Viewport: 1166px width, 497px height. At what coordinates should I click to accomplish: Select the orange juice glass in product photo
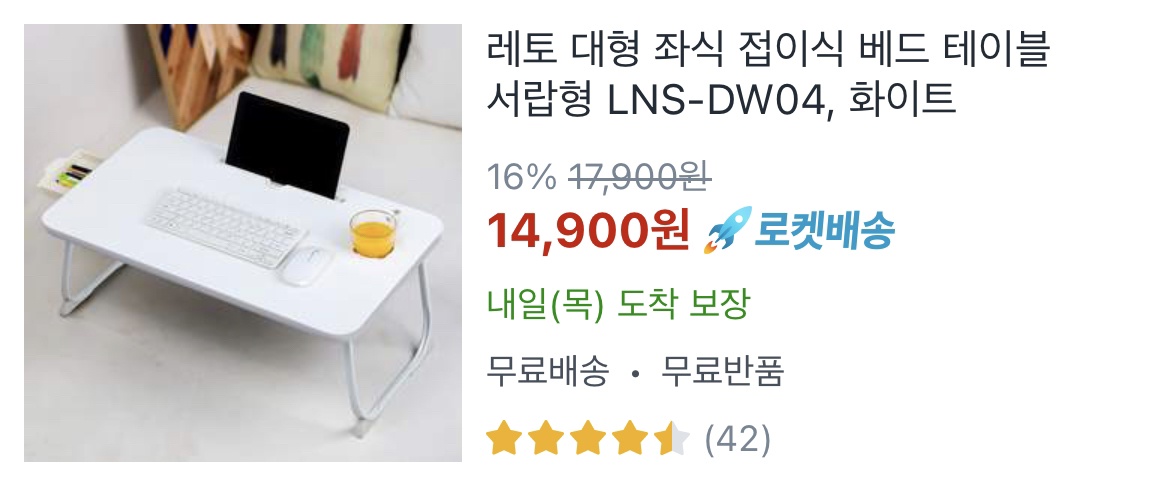point(372,234)
